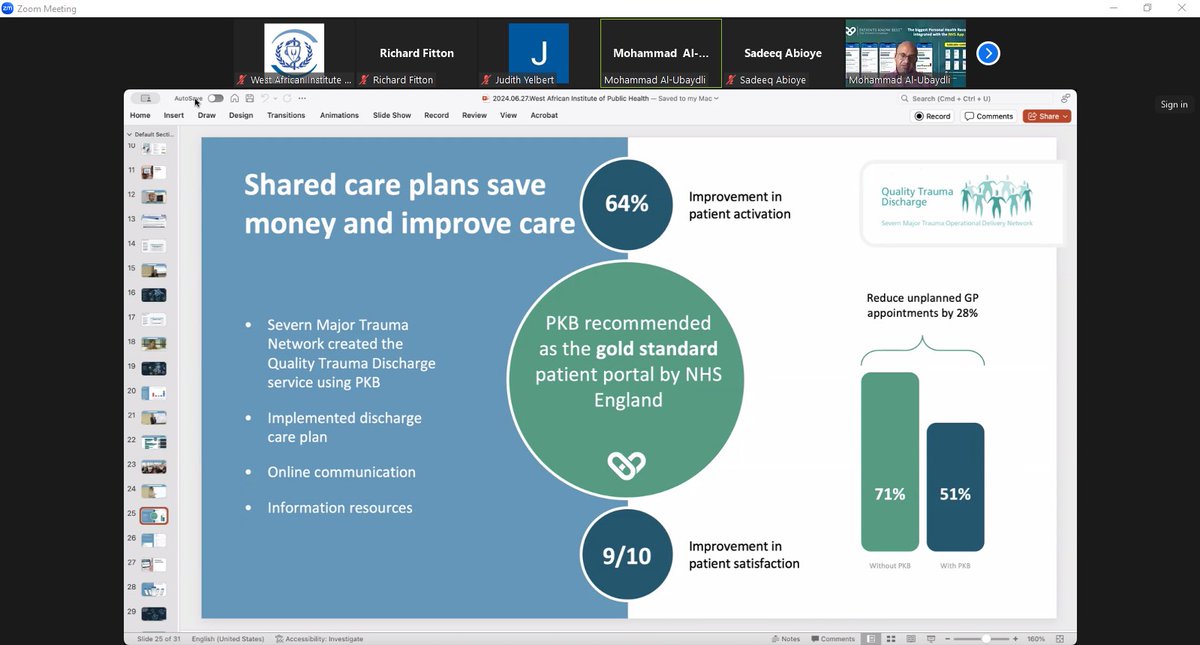Open the Review ribbon tab
Viewport: 1200px width, 645px height.
point(474,115)
